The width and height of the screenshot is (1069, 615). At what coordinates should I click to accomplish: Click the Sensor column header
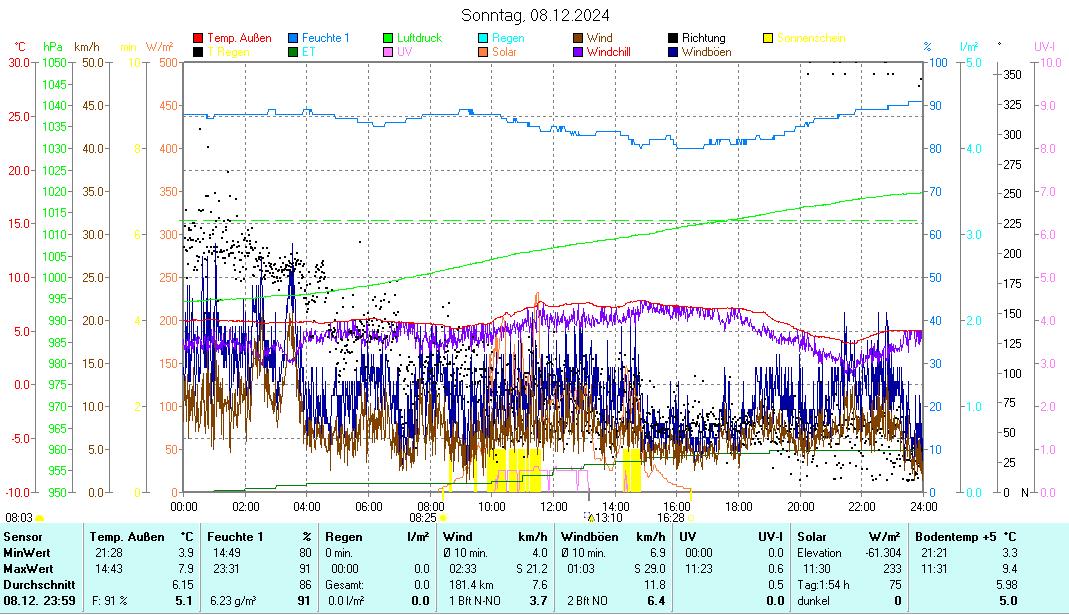coord(23,537)
